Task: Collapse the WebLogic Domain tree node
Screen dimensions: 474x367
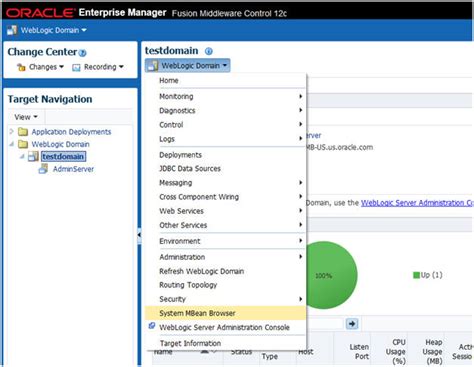Action: coord(12,144)
